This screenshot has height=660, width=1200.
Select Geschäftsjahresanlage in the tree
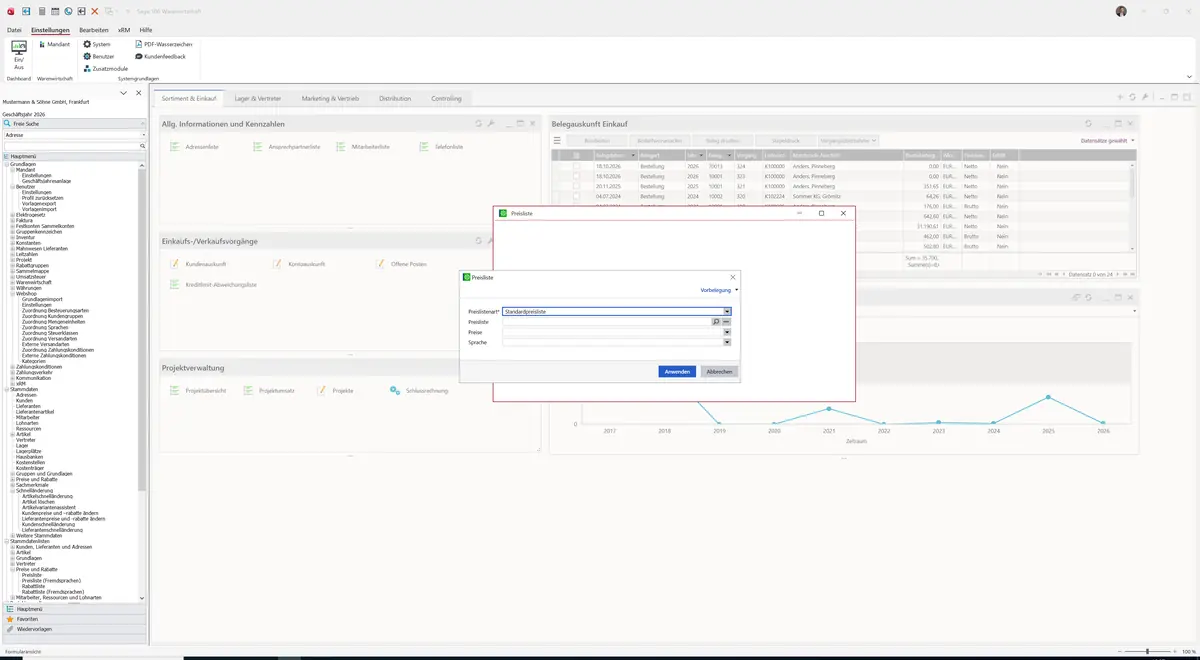tap(46, 181)
